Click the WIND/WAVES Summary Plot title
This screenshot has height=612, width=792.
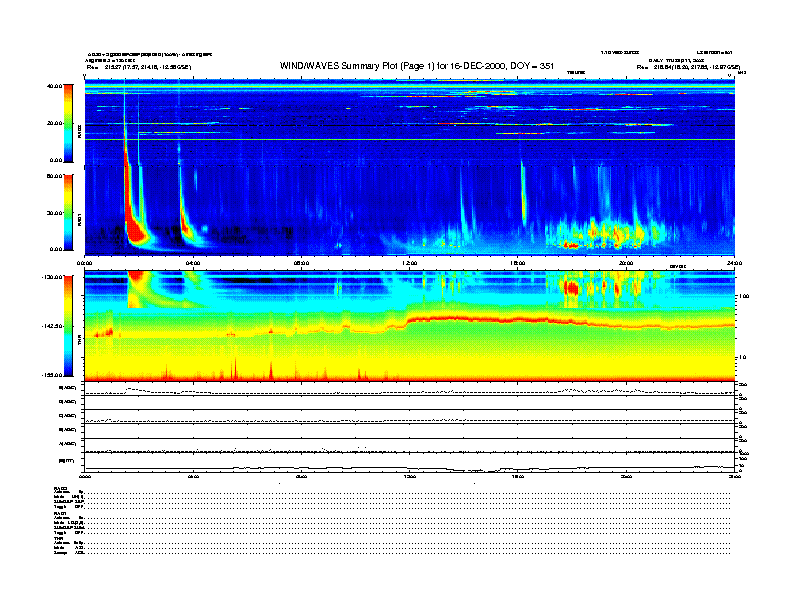click(x=417, y=66)
